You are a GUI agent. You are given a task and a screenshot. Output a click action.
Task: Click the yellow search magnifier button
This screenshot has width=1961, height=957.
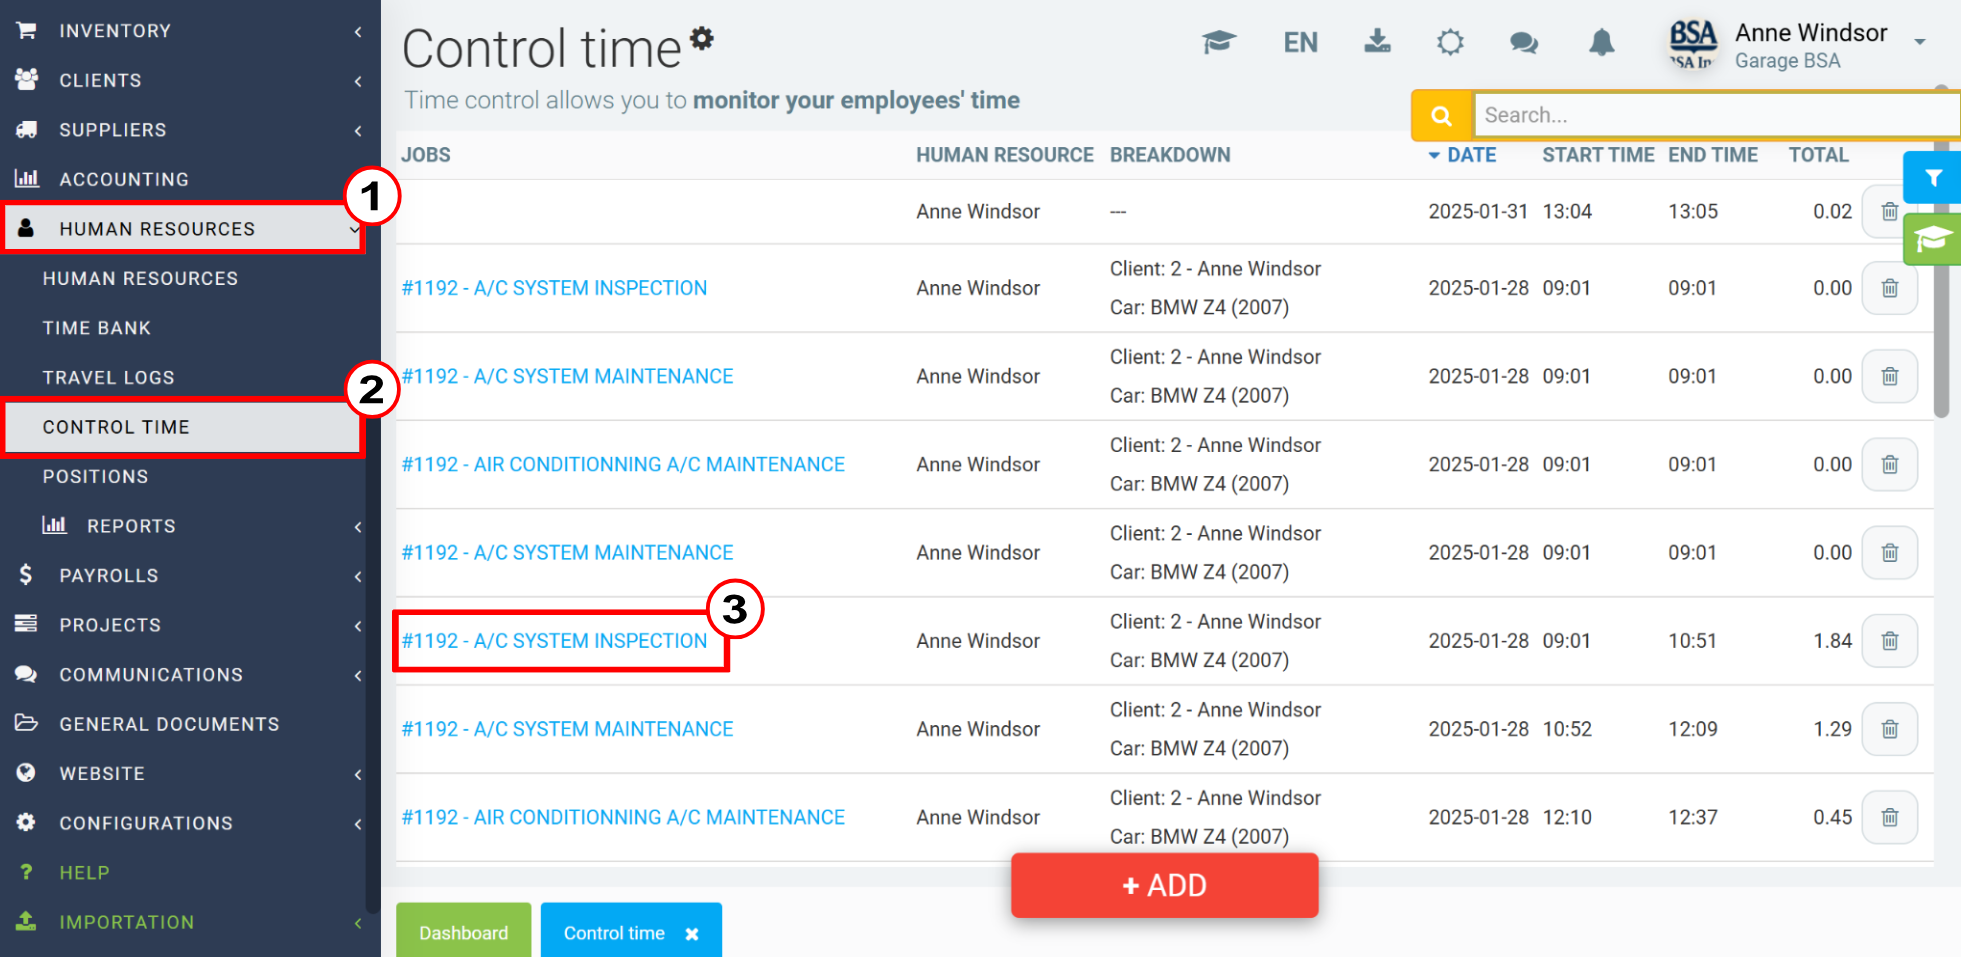pyautogui.click(x=1441, y=115)
